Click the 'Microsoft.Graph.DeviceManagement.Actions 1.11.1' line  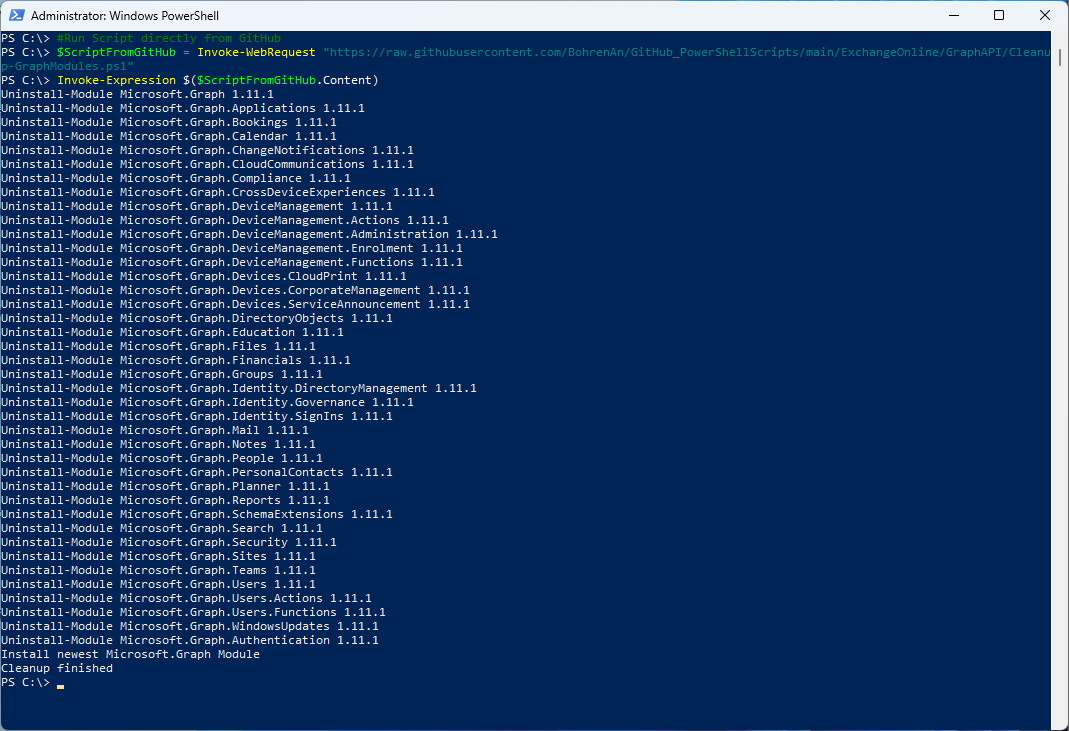point(225,220)
